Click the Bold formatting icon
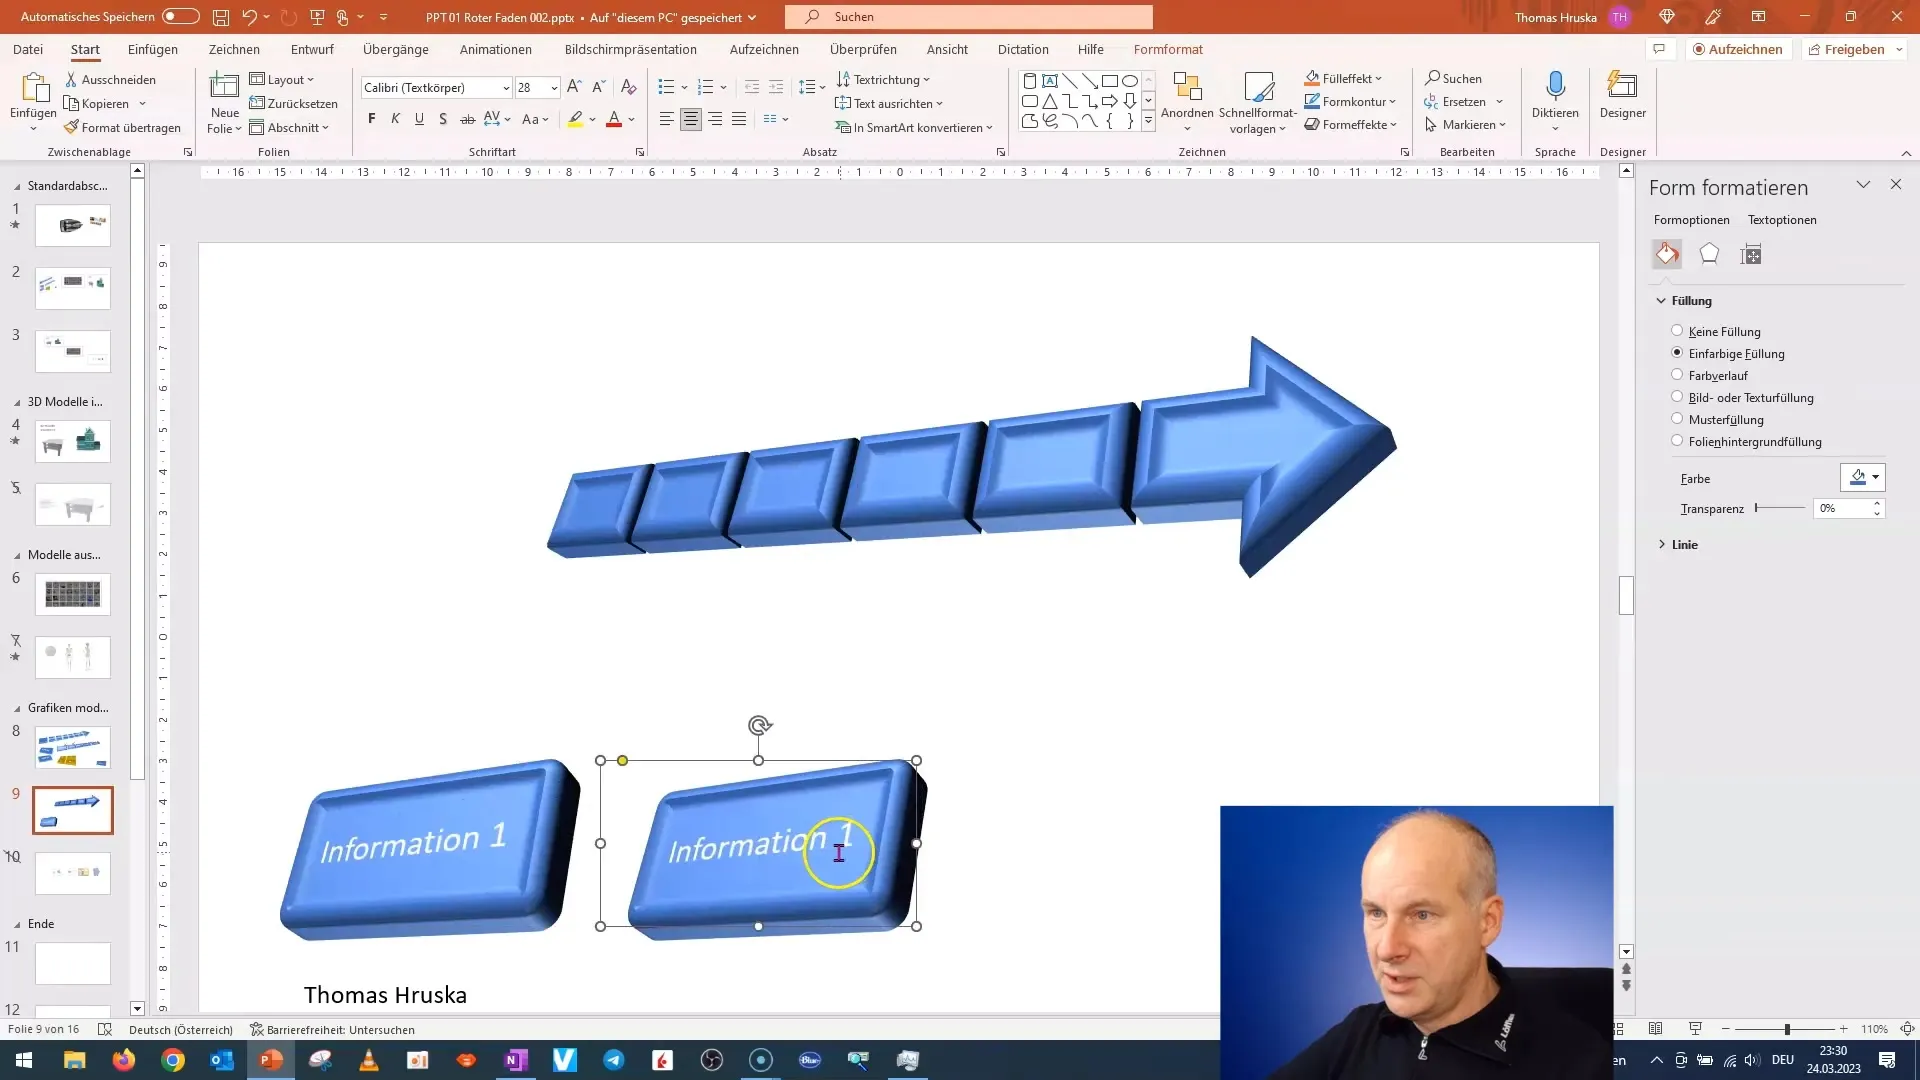The height and width of the screenshot is (1080, 1920). [373, 119]
